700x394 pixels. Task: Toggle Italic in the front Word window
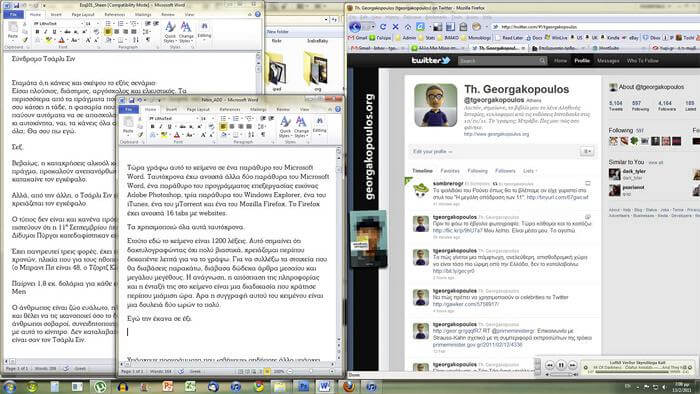[161, 127]
